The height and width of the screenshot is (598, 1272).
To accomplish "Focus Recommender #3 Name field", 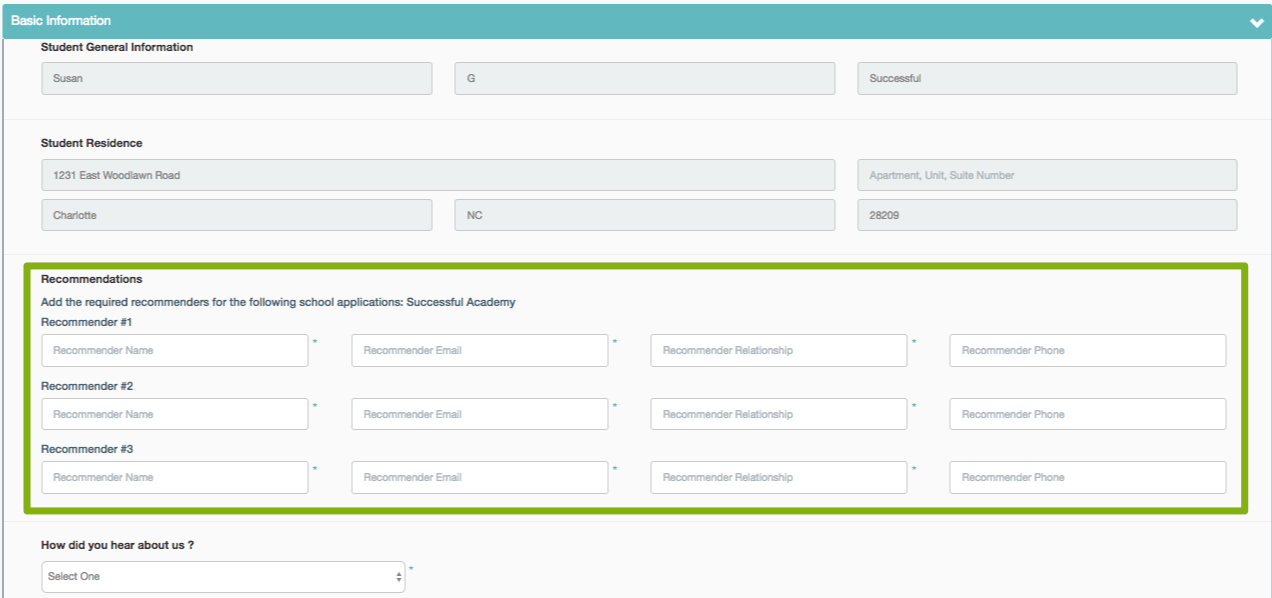I will 175,478.
